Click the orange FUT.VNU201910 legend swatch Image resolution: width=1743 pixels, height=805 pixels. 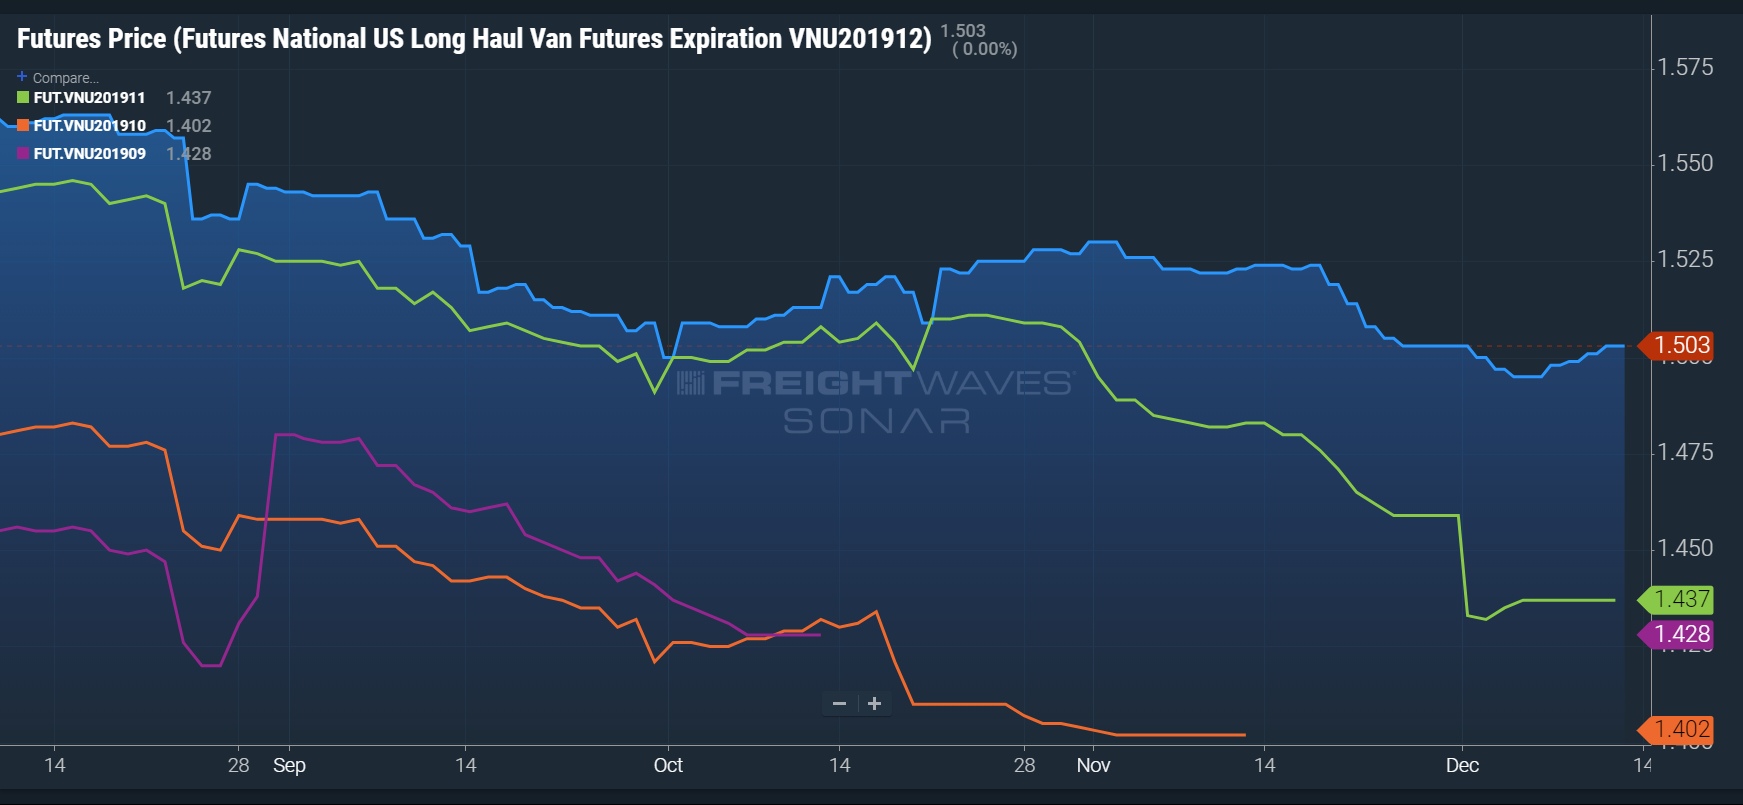[x=23, y=126]
